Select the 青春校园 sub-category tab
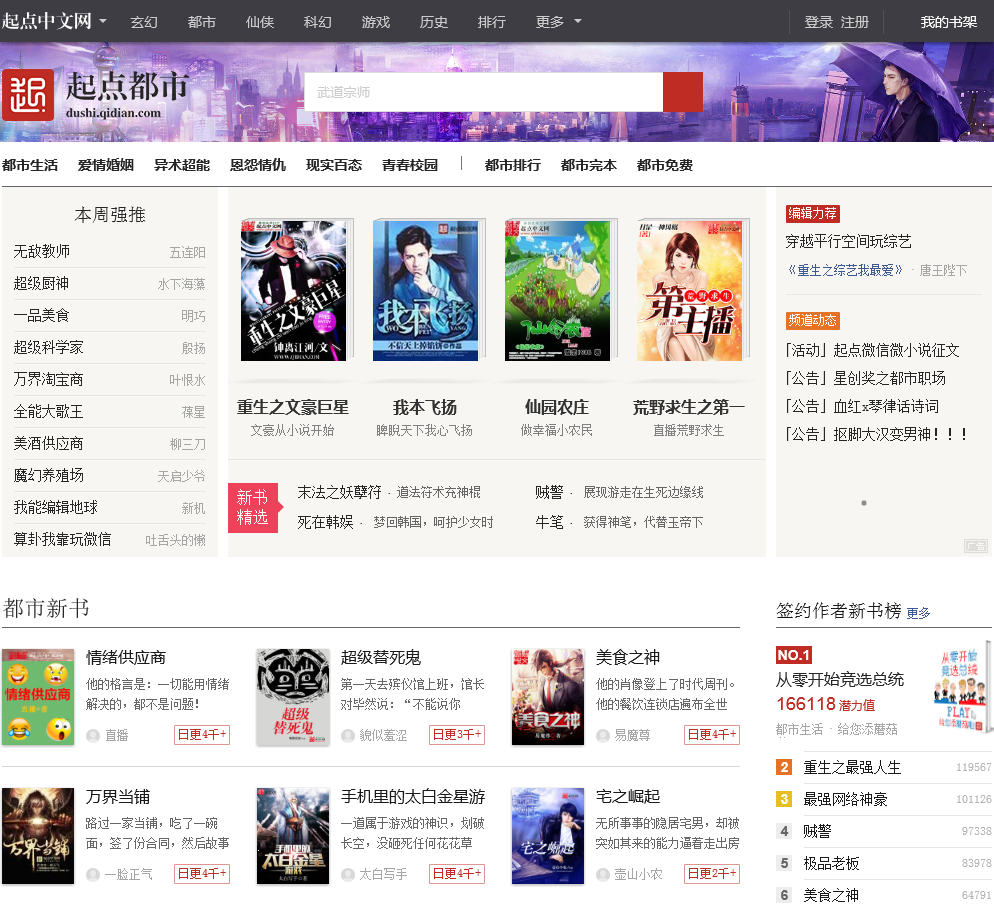The width and height of the screenshot is (994, 904). click(x=410, y=165)
